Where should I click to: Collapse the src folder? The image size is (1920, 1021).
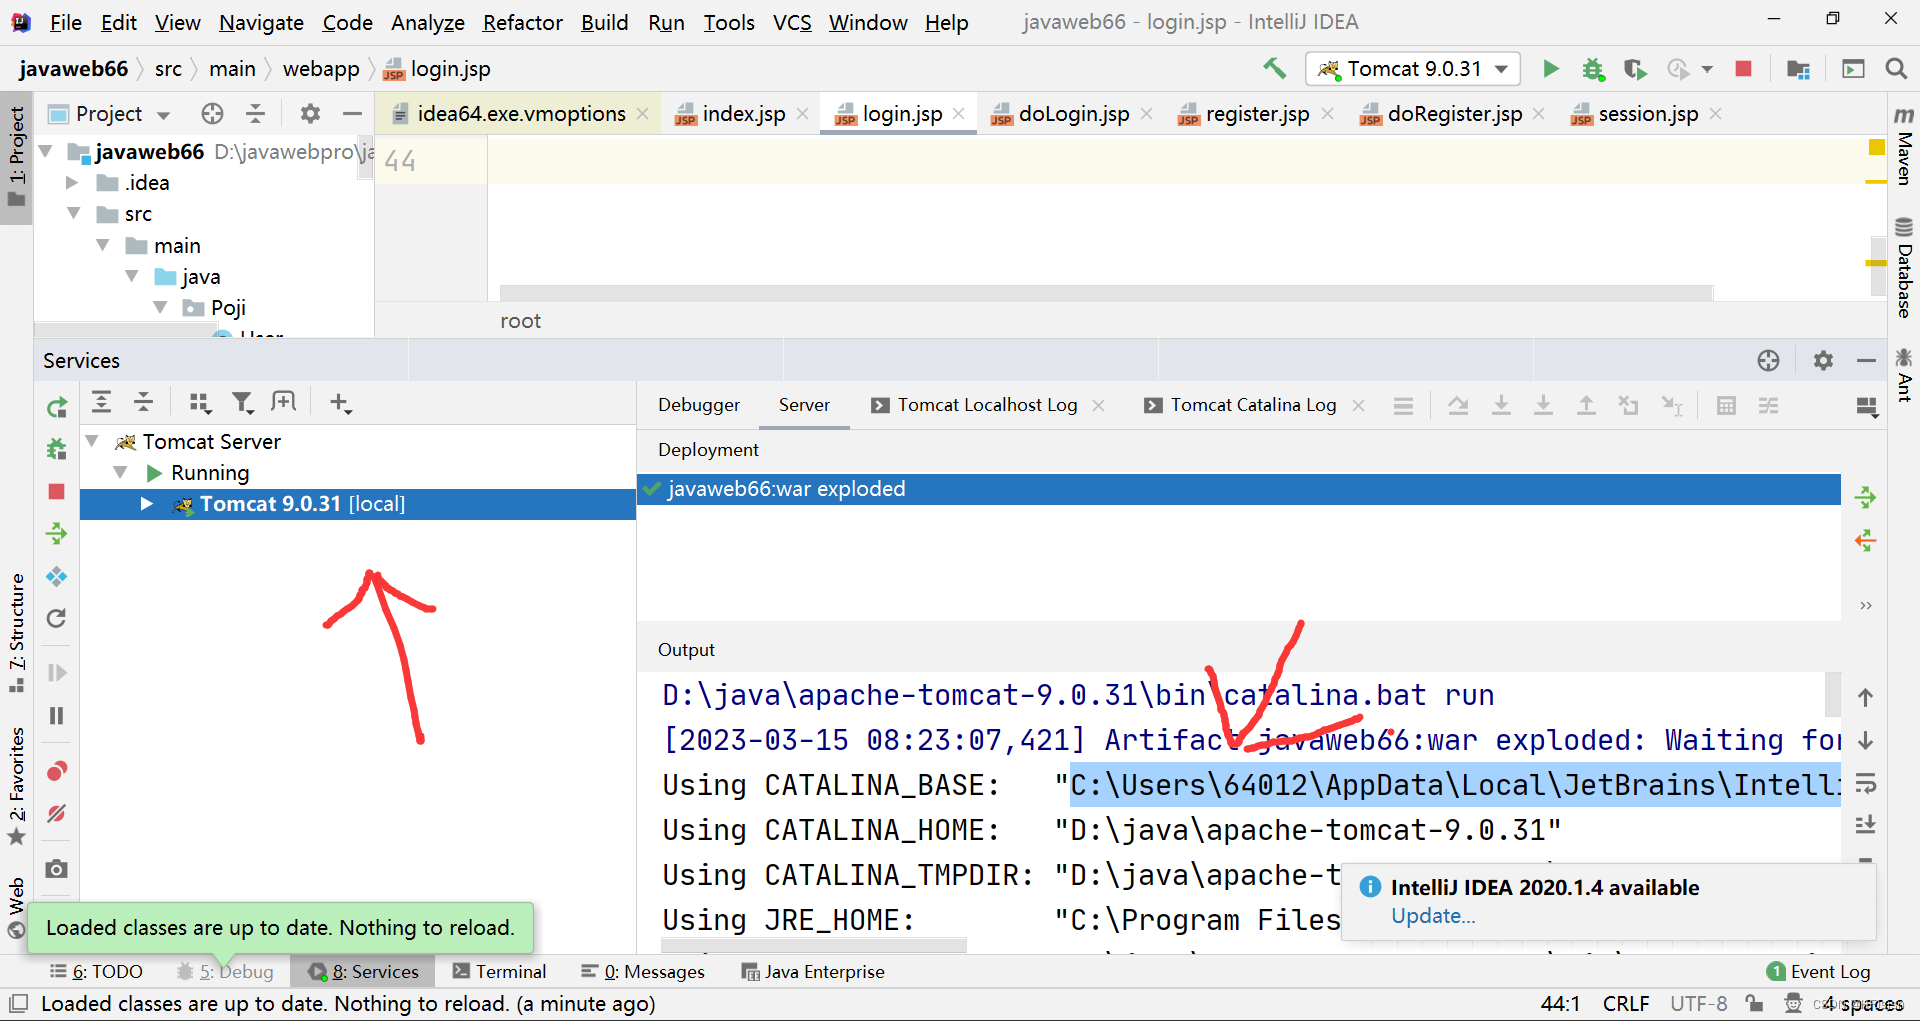pyautogui.click(x=74, y=213)
